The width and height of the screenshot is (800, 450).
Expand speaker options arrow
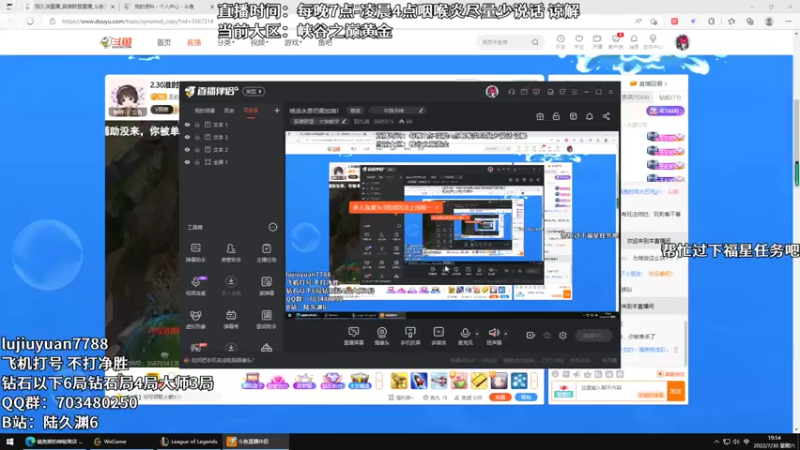tap(506, 334)
